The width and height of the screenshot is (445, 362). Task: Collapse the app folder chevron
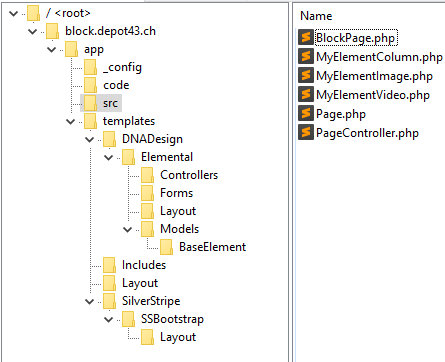(x=52, y=50)
